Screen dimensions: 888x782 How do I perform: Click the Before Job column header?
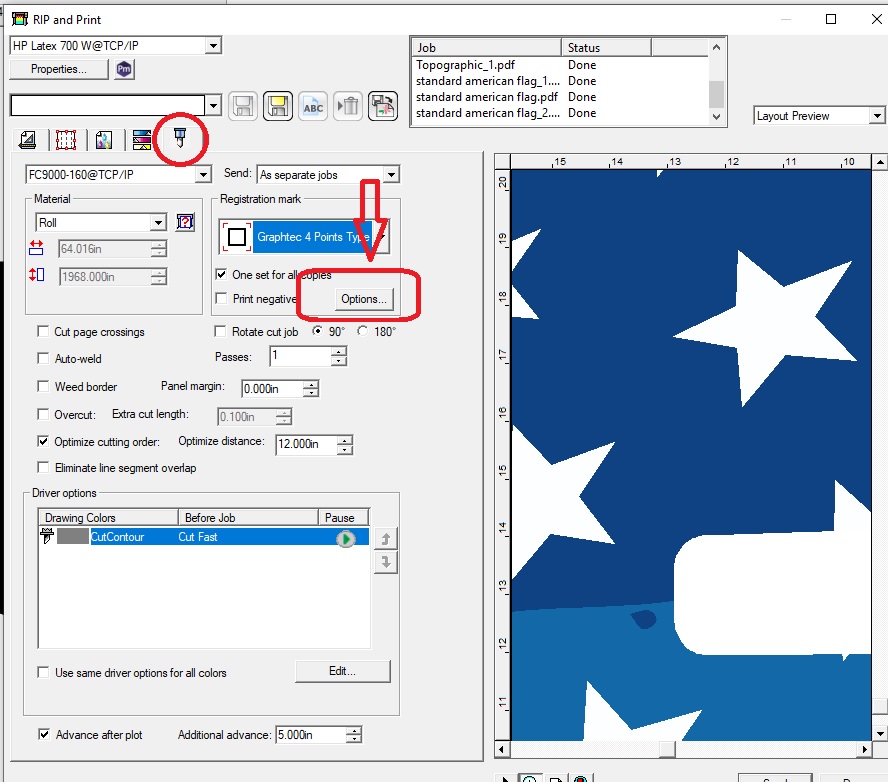(249, 518)
